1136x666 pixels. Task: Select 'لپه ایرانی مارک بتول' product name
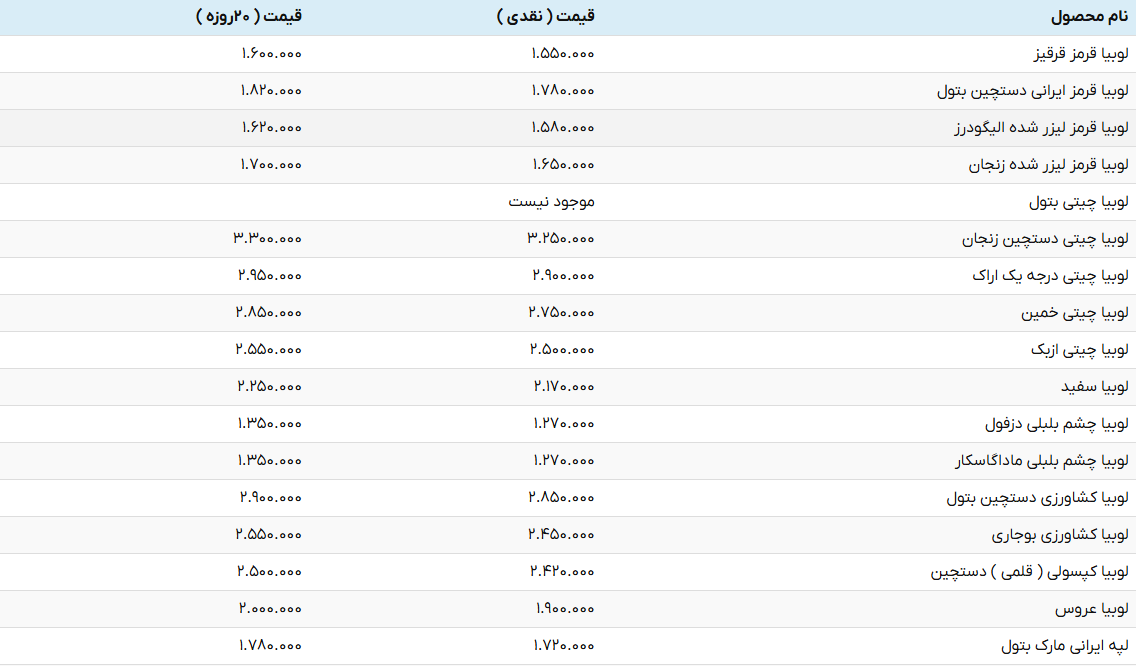[x=1065, y=646]
